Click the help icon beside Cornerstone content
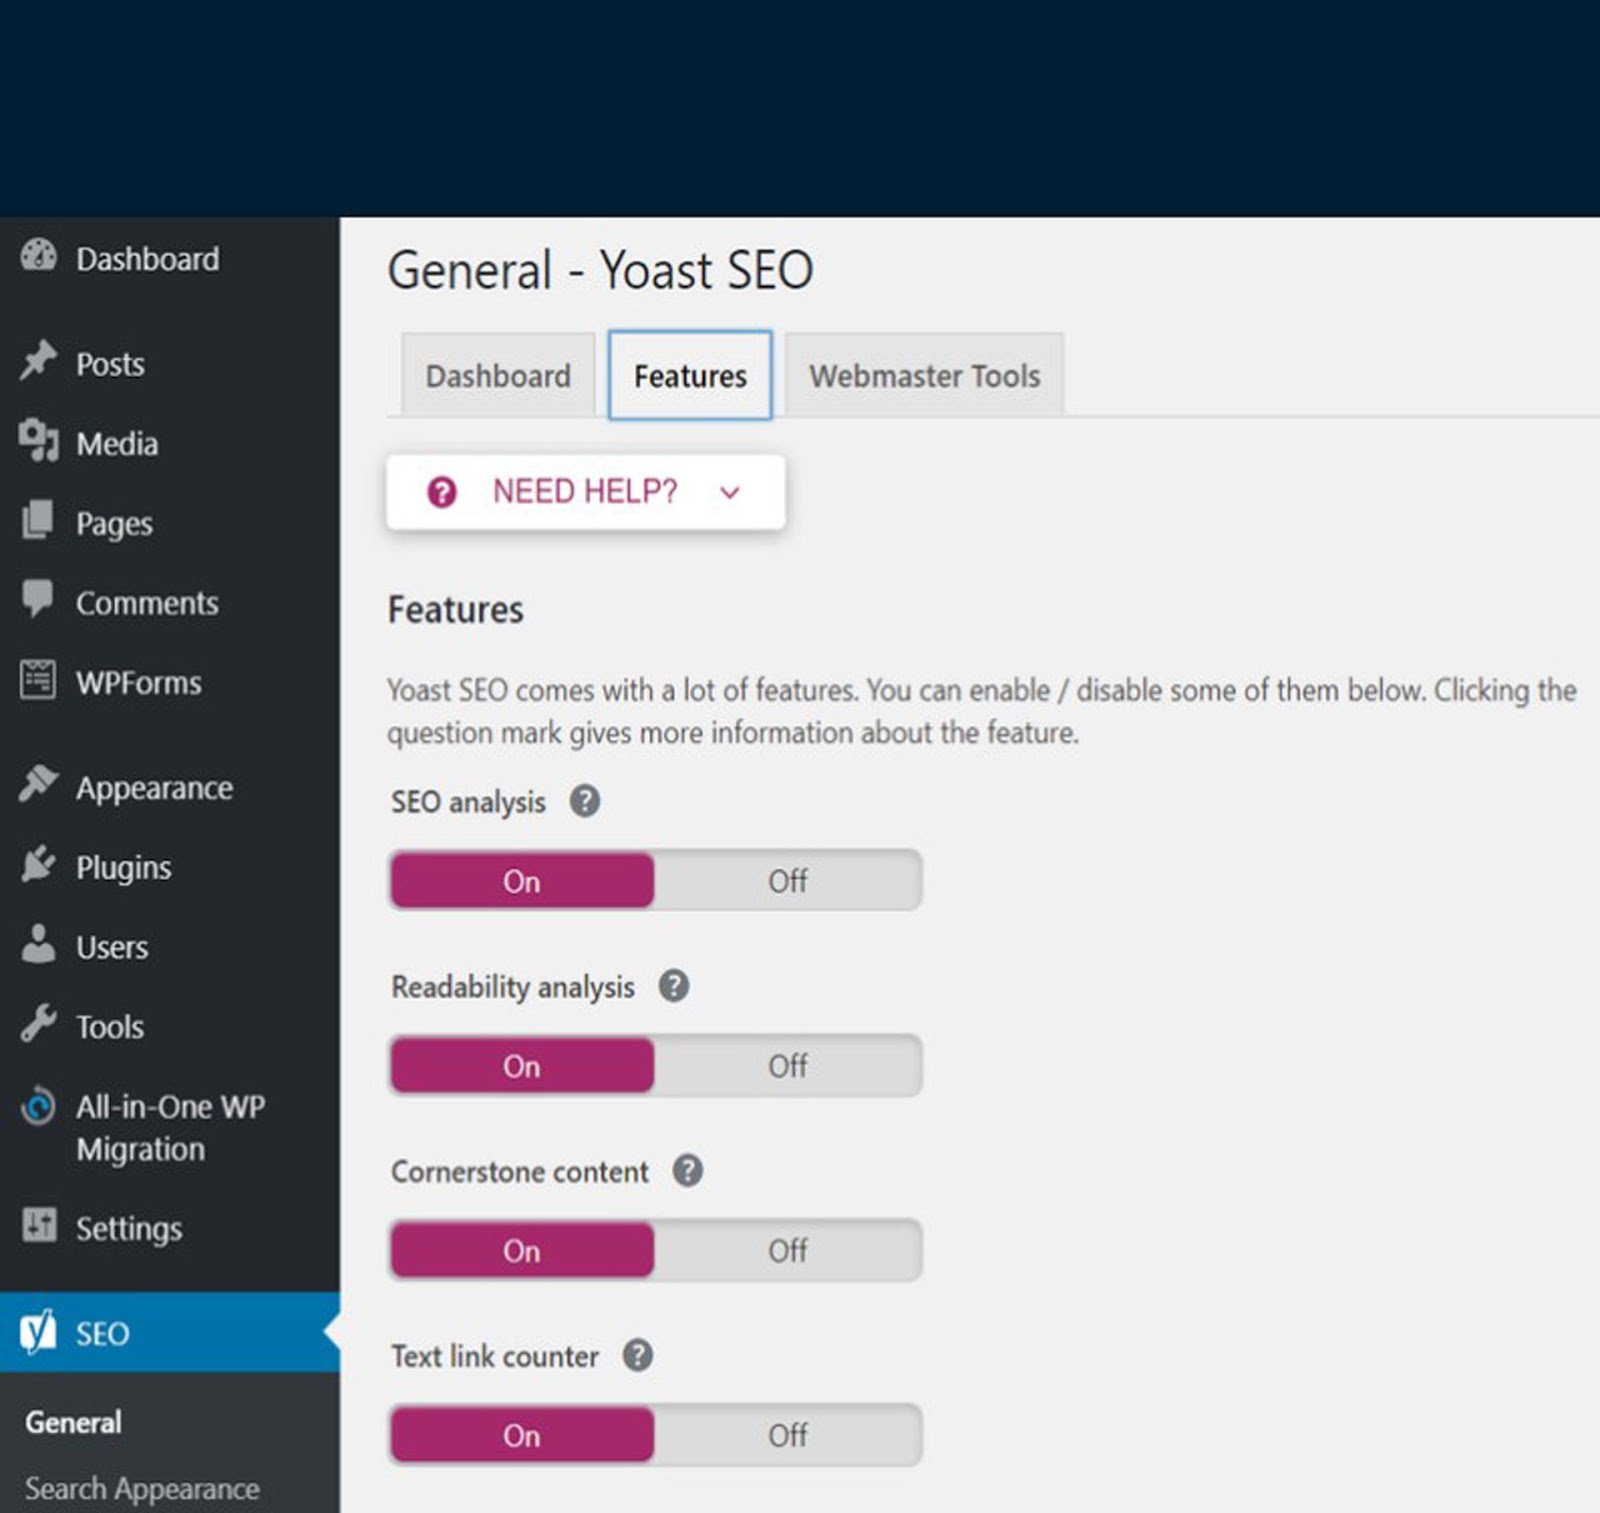 coord(688,1171)
